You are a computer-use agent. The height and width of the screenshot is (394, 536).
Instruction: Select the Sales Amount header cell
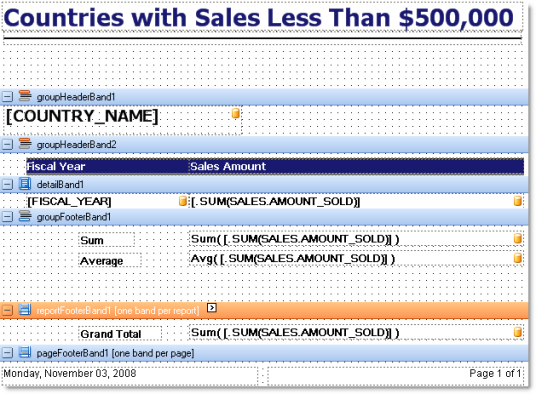tap(356, 166)
